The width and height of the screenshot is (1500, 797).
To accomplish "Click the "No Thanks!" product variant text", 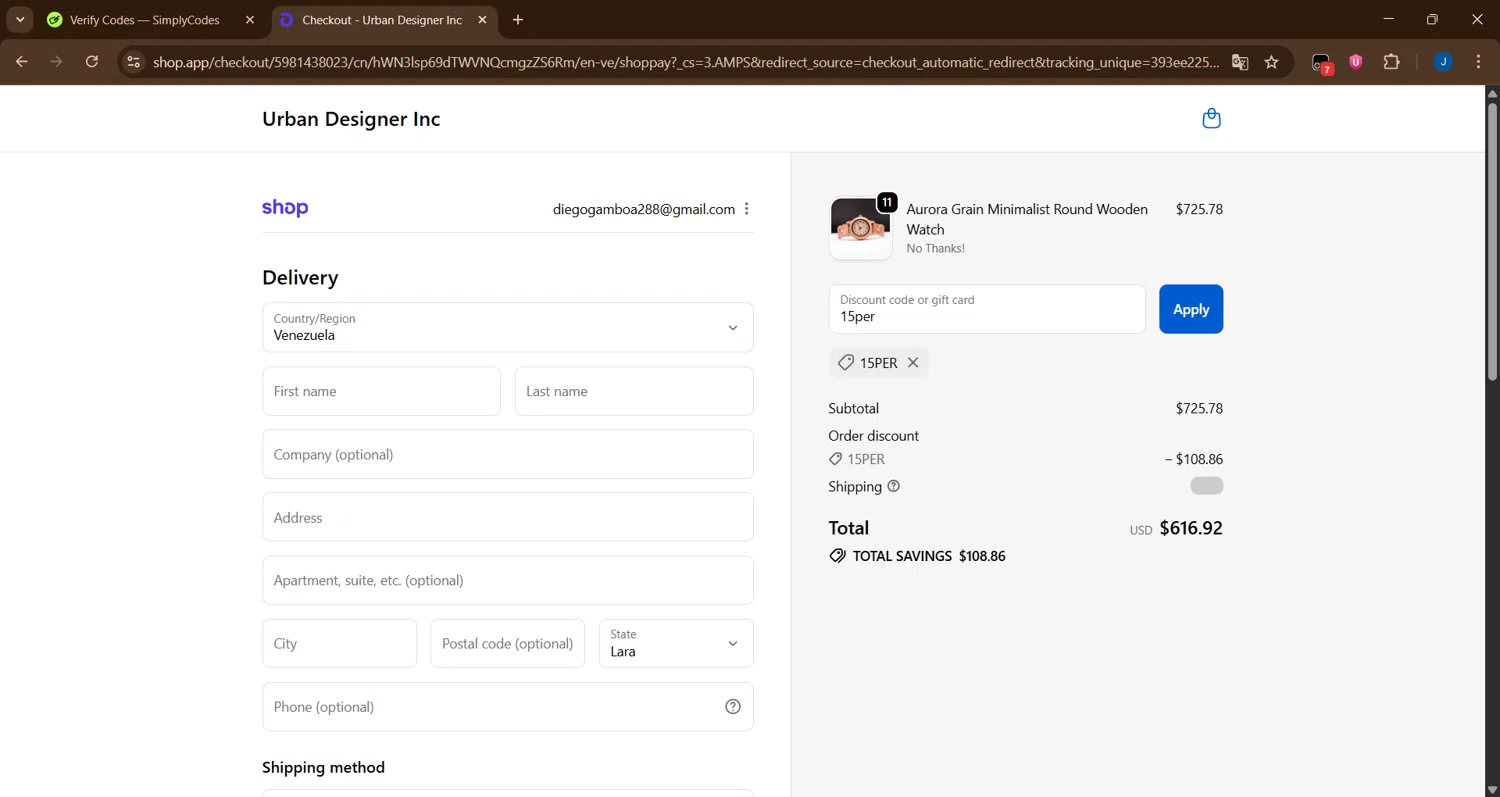I will point(935,248).
